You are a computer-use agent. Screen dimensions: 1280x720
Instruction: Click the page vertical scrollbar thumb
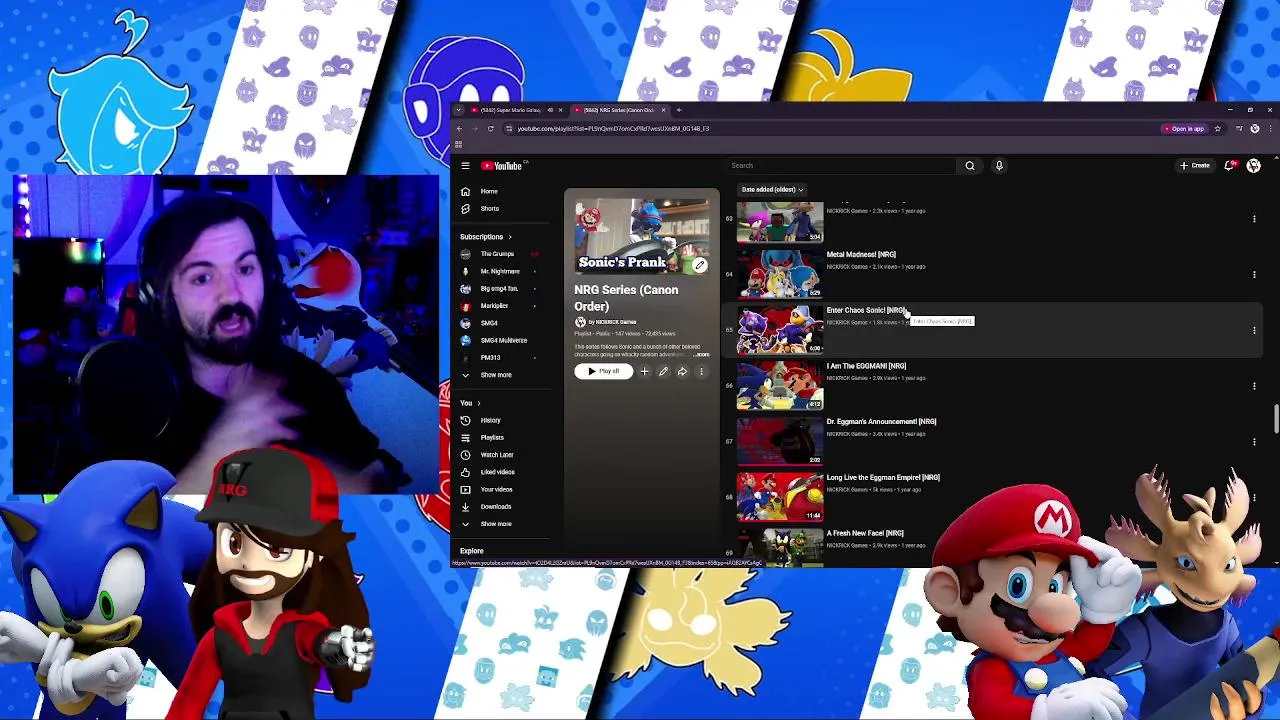coord(1275,420)
